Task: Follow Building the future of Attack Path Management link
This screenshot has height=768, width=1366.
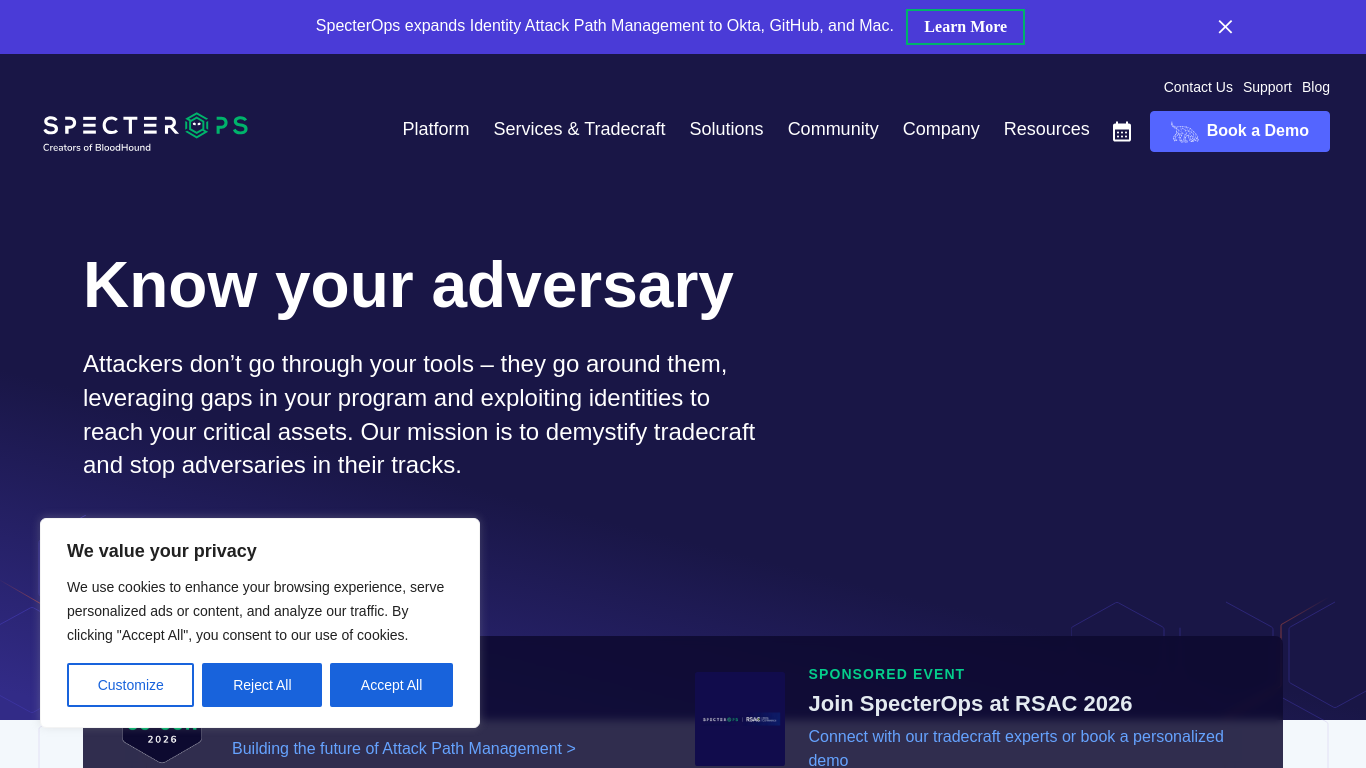Action: pos(404,748)
